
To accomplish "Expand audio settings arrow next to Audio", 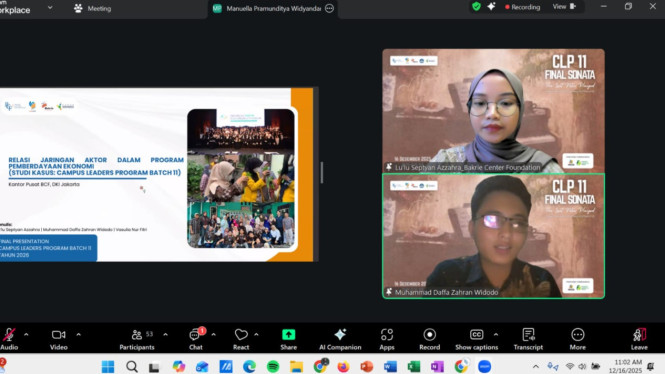I will point(26,335).
